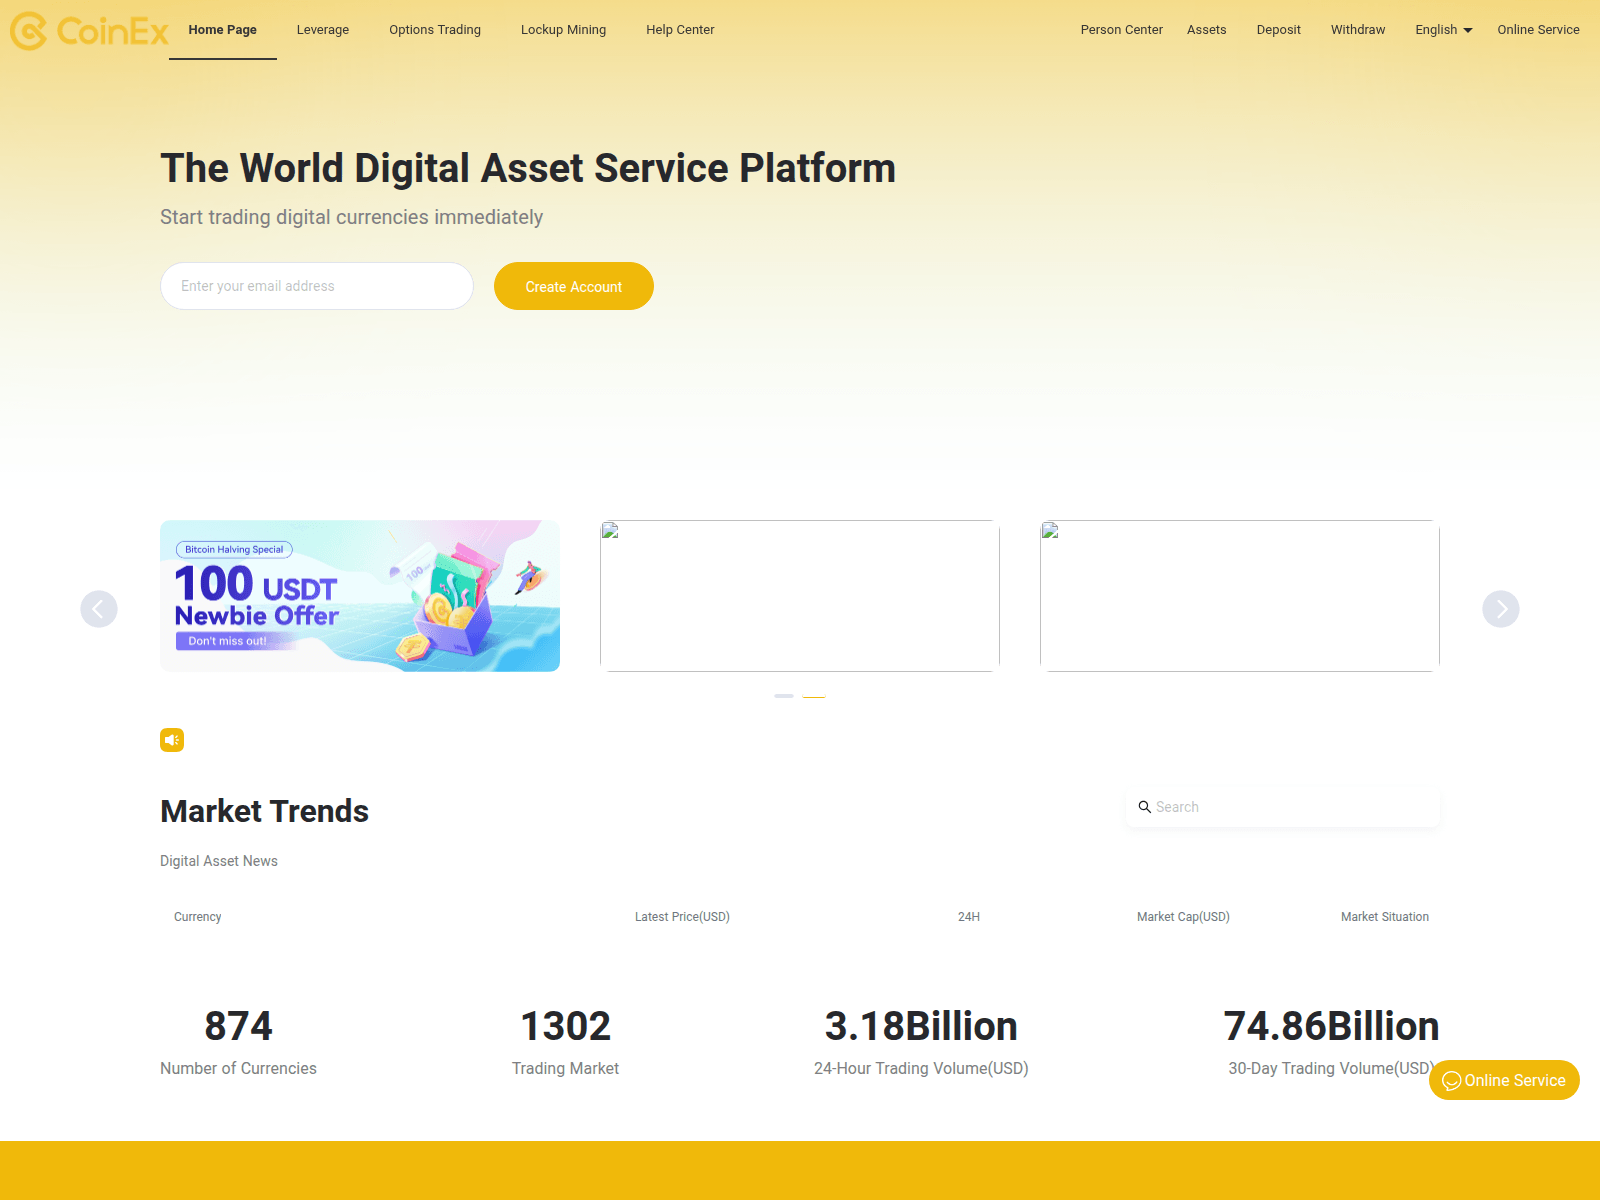Click the CoinEx logo
The height and width of the screenshot is (1200, 1600).
(90, 30)
